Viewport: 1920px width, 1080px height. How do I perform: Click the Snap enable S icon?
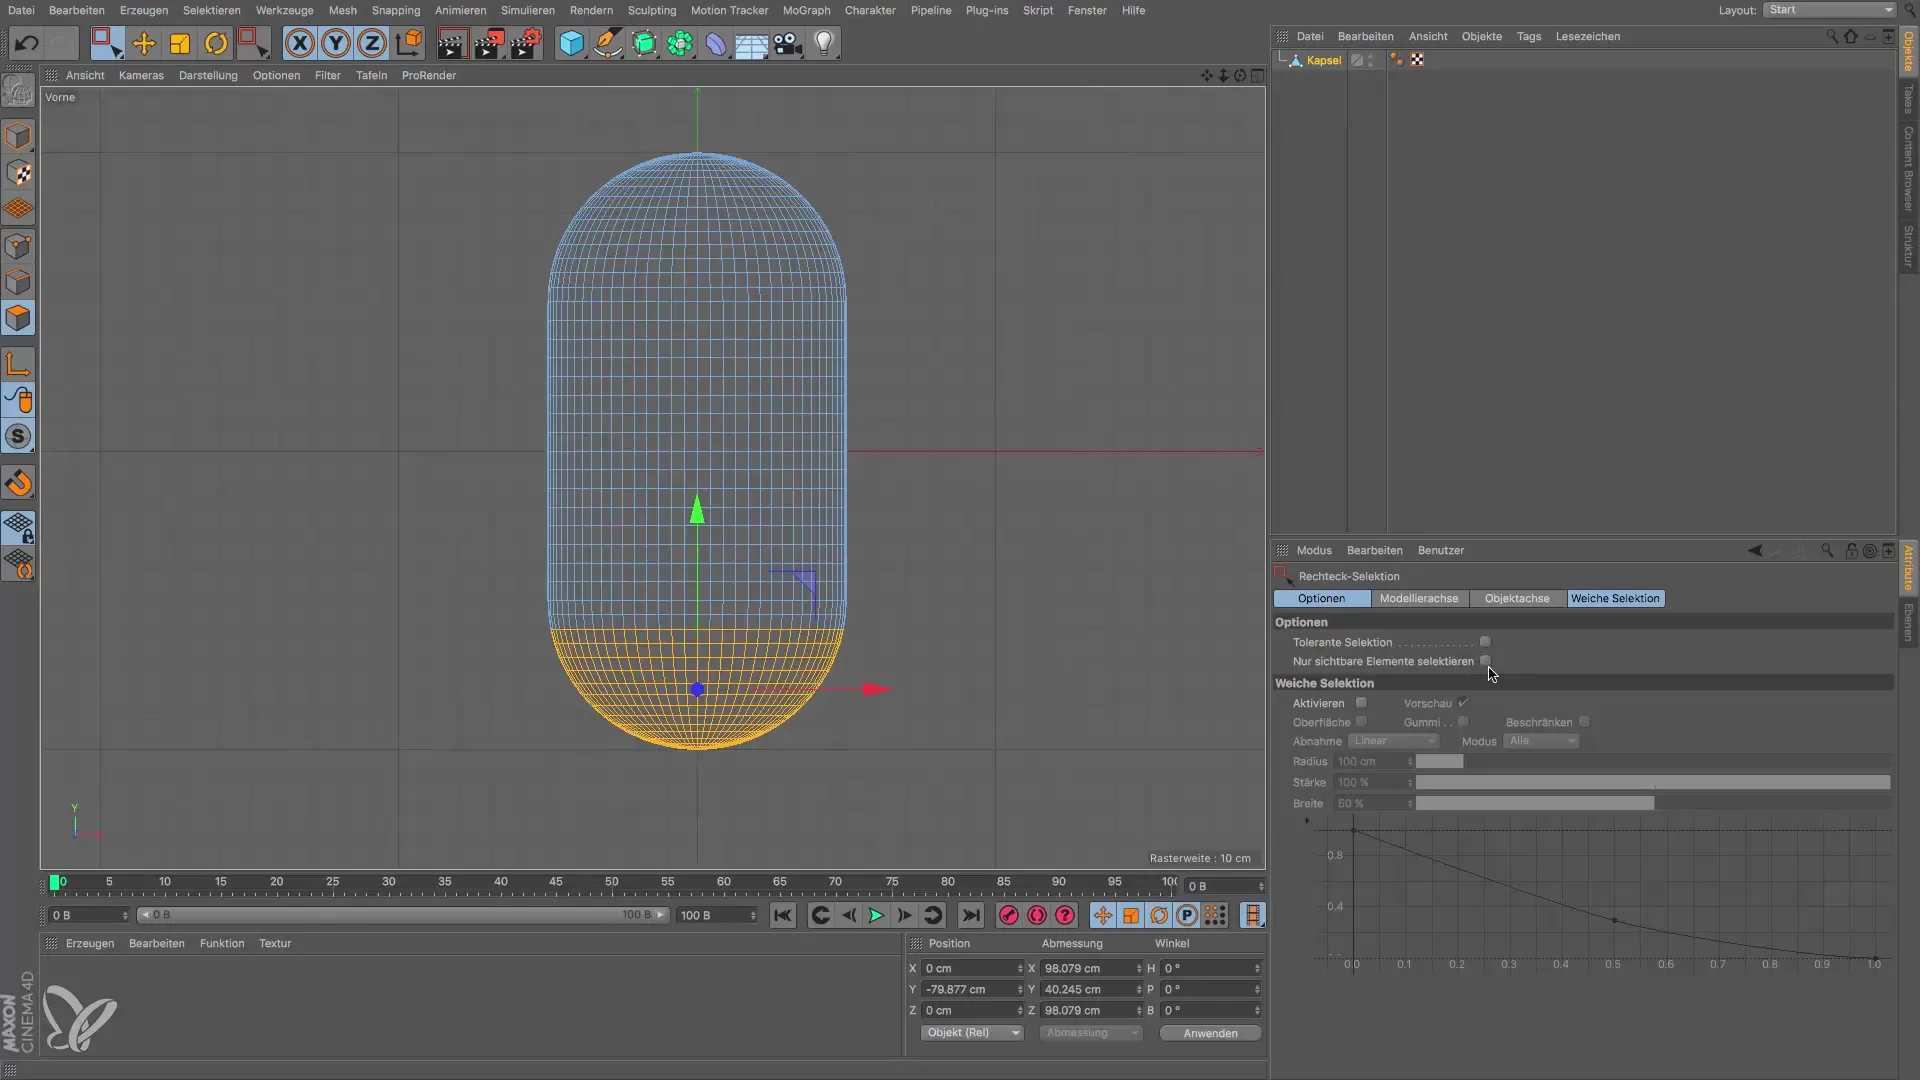point(18,437)
